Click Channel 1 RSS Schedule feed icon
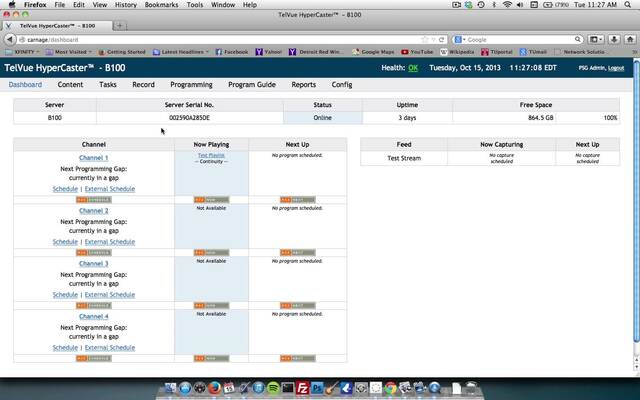 (x=93, y=200)
